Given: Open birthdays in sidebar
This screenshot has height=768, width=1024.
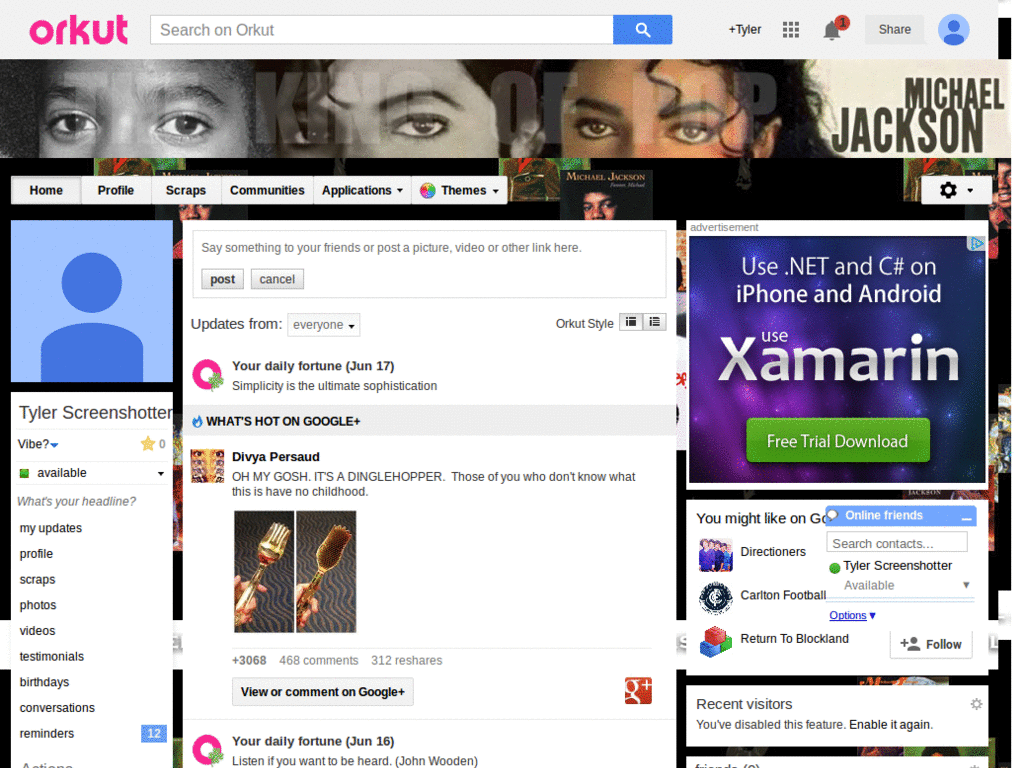Looking at the screenshot, I should click(x=44, y=682).
